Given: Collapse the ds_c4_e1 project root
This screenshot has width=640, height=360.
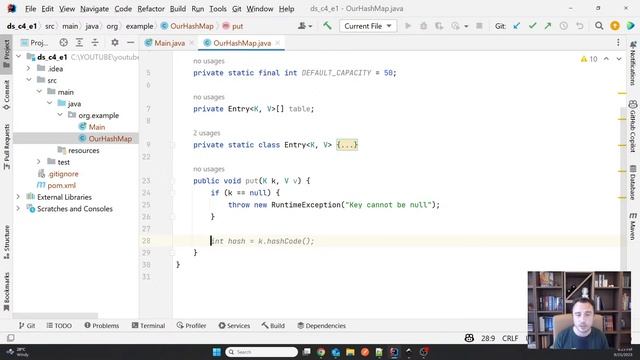Looking at the screenshot, I should [x=19, y=57].
